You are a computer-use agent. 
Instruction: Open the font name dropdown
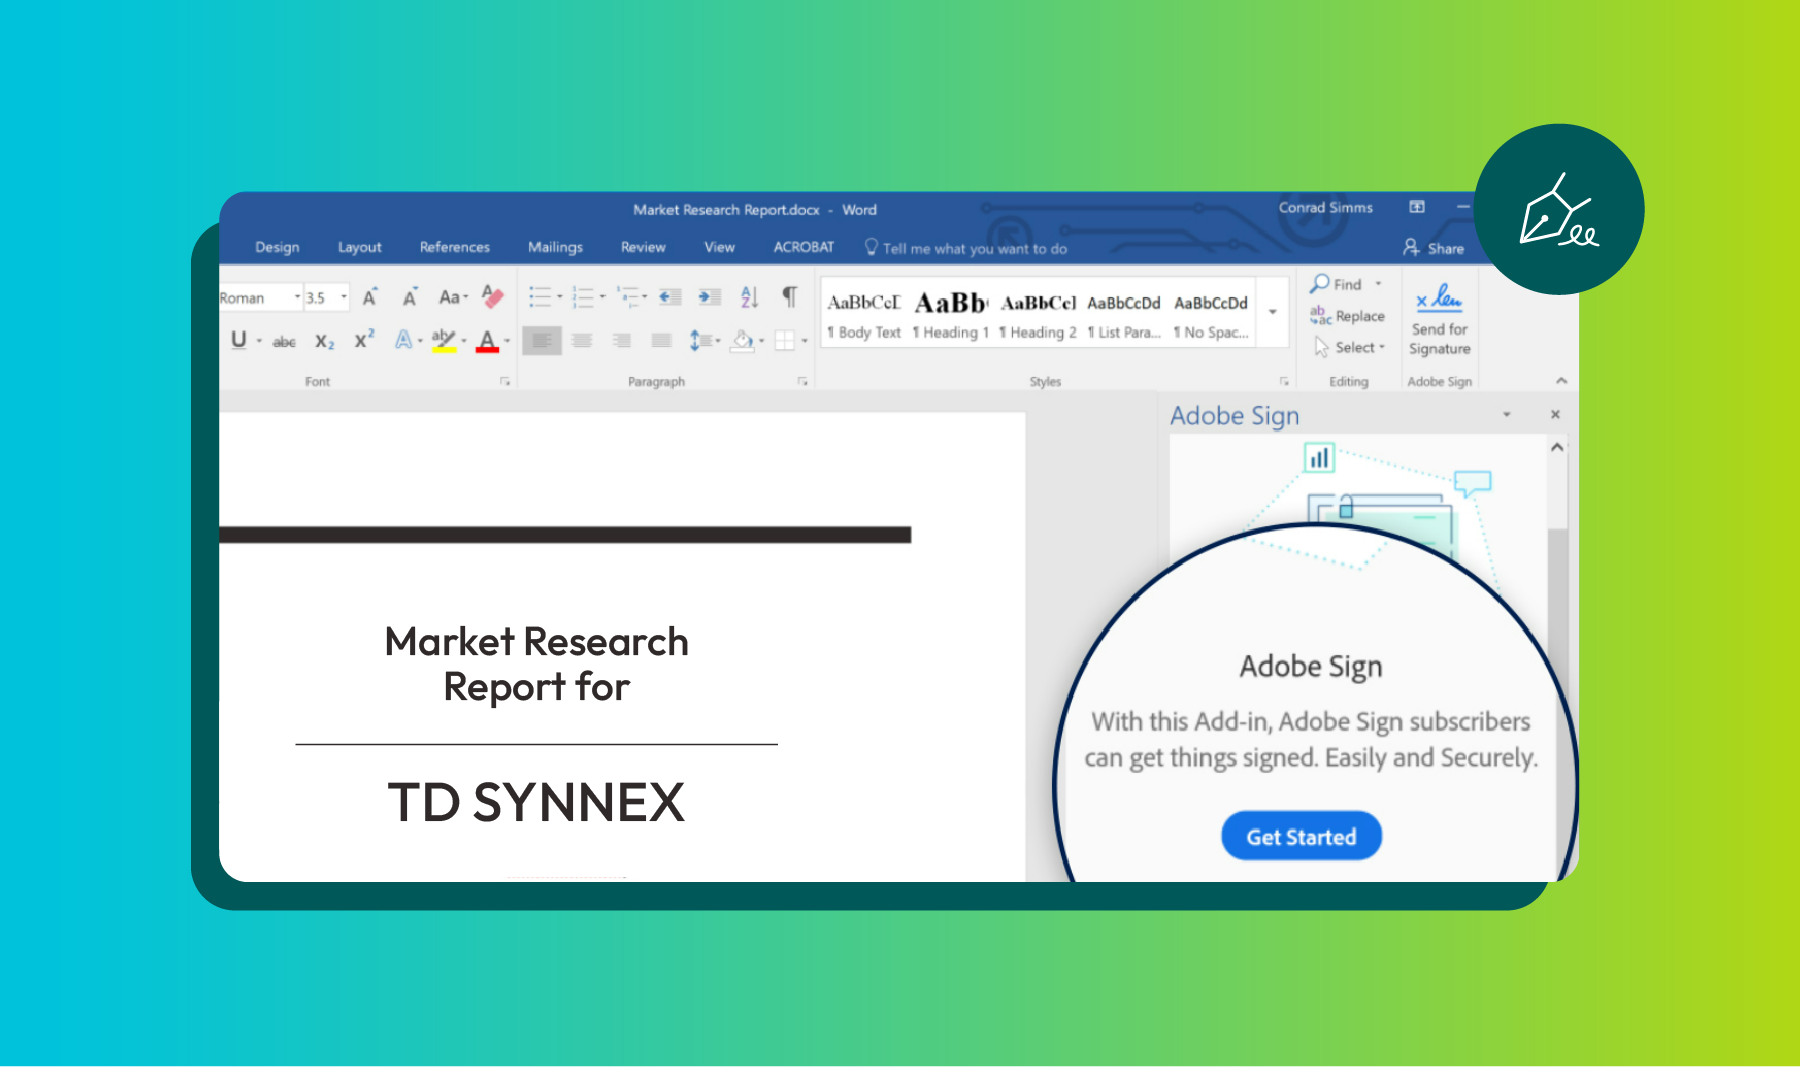coord(297,297)
